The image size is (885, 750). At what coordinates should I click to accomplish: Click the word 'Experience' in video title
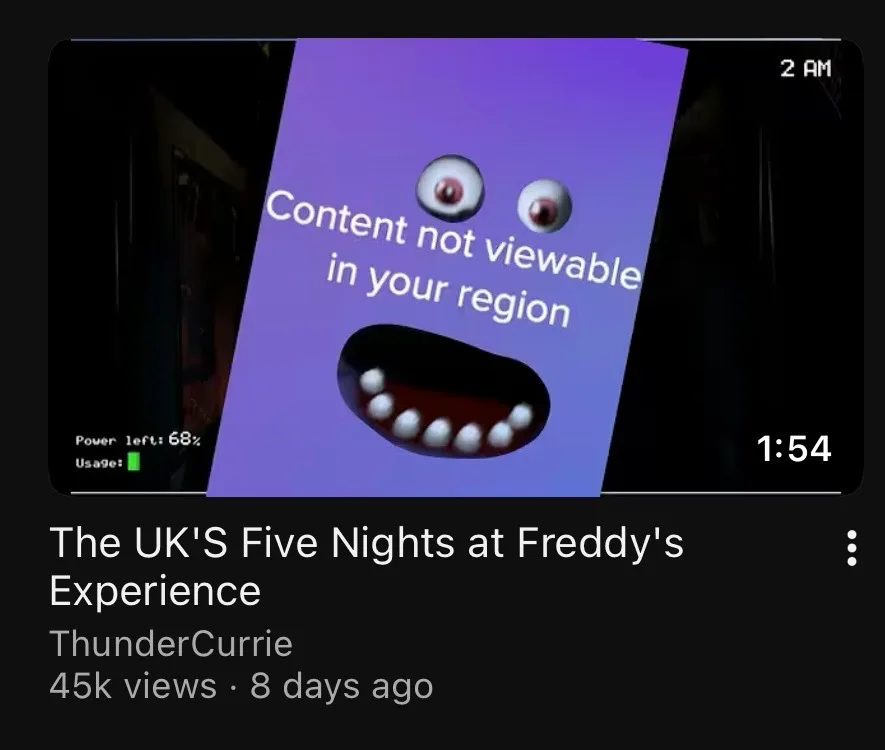pyautogui.click(x=155, y=591)
